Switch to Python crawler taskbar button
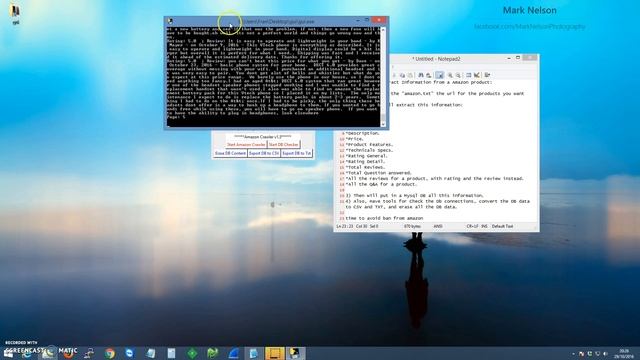The image size is (640, 360). 296,353
